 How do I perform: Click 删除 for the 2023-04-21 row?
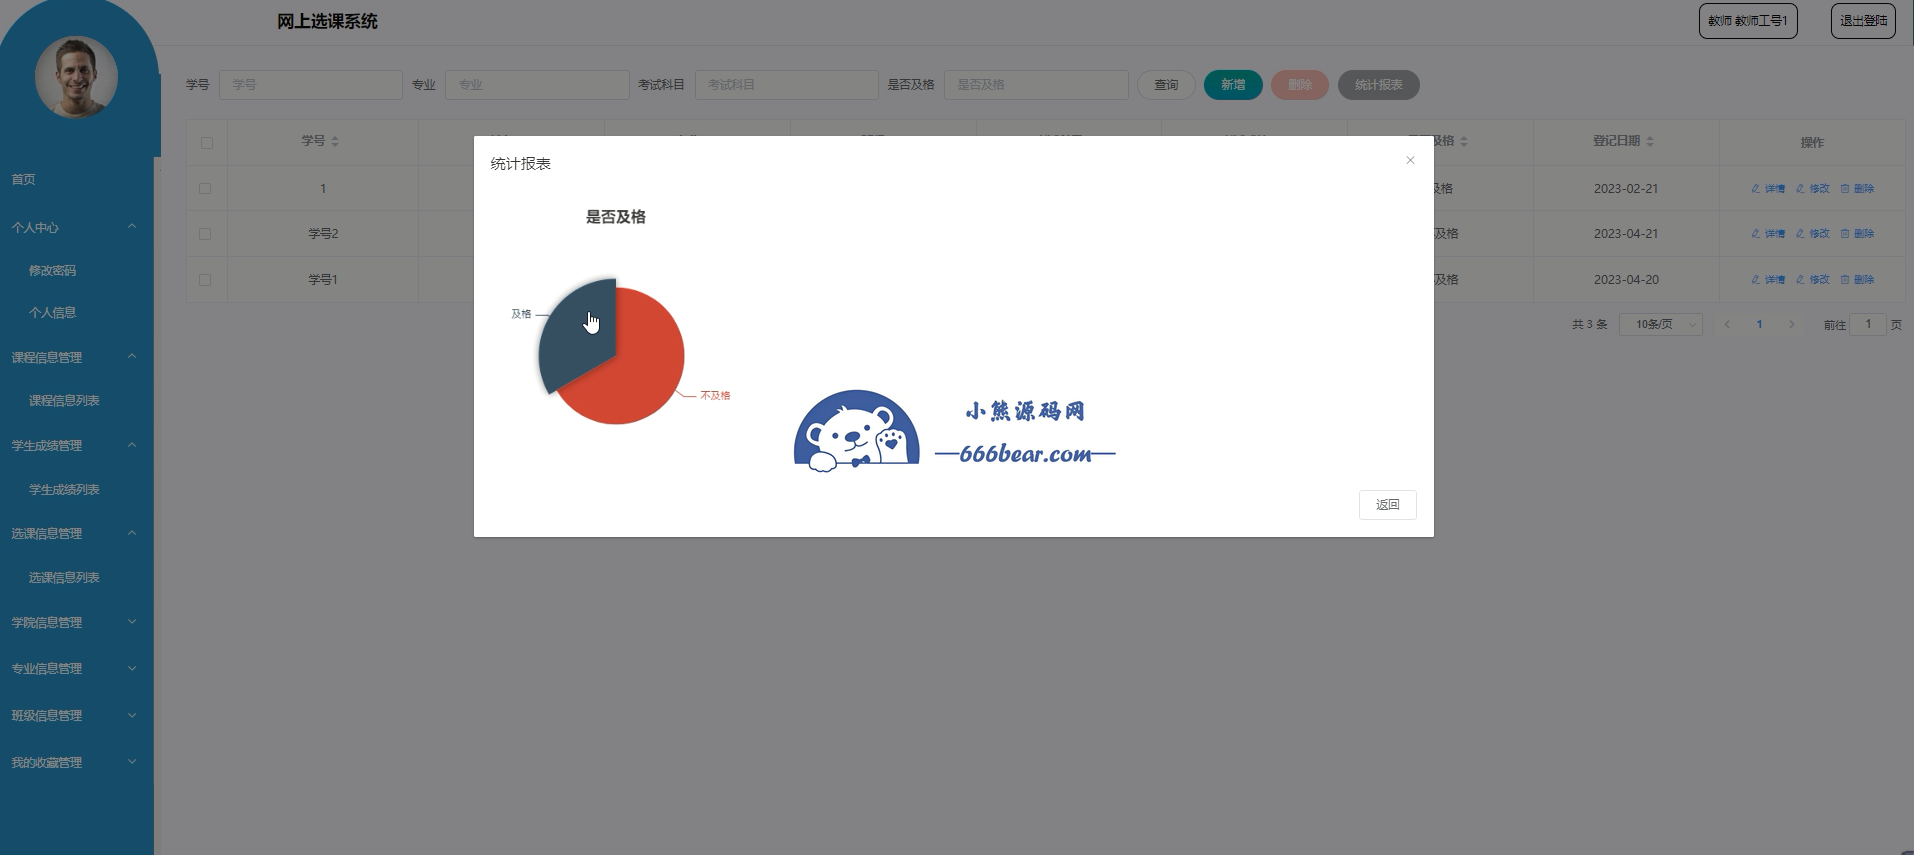point(1857,234)
